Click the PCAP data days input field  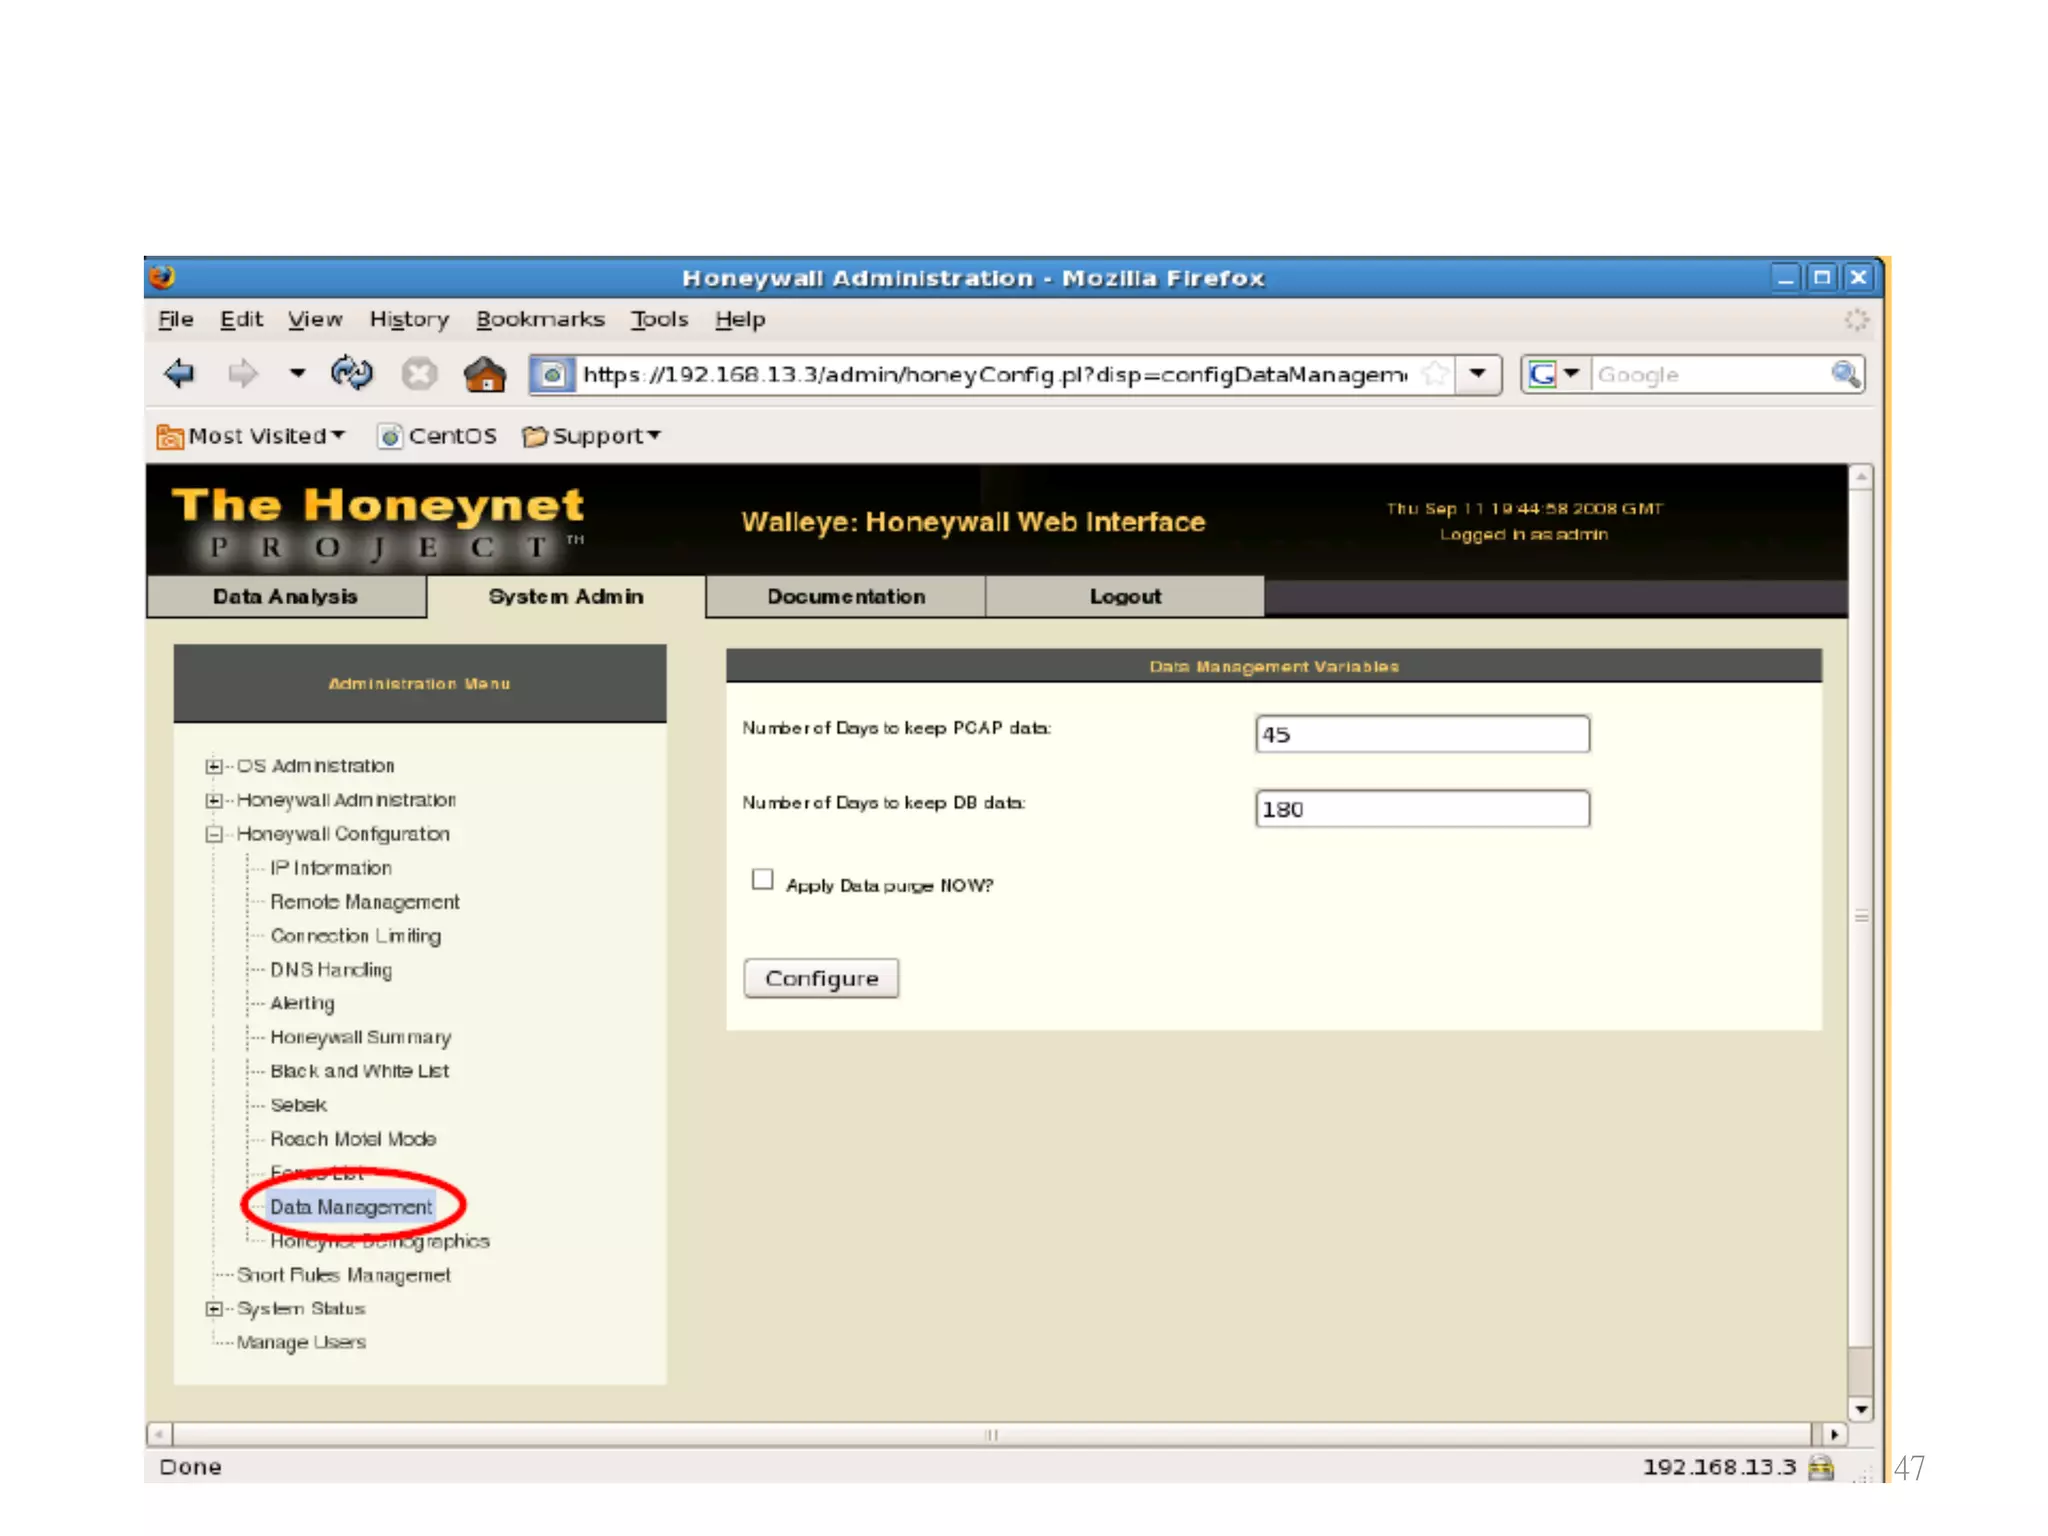pyautogui.click(x=1421, y=734)
